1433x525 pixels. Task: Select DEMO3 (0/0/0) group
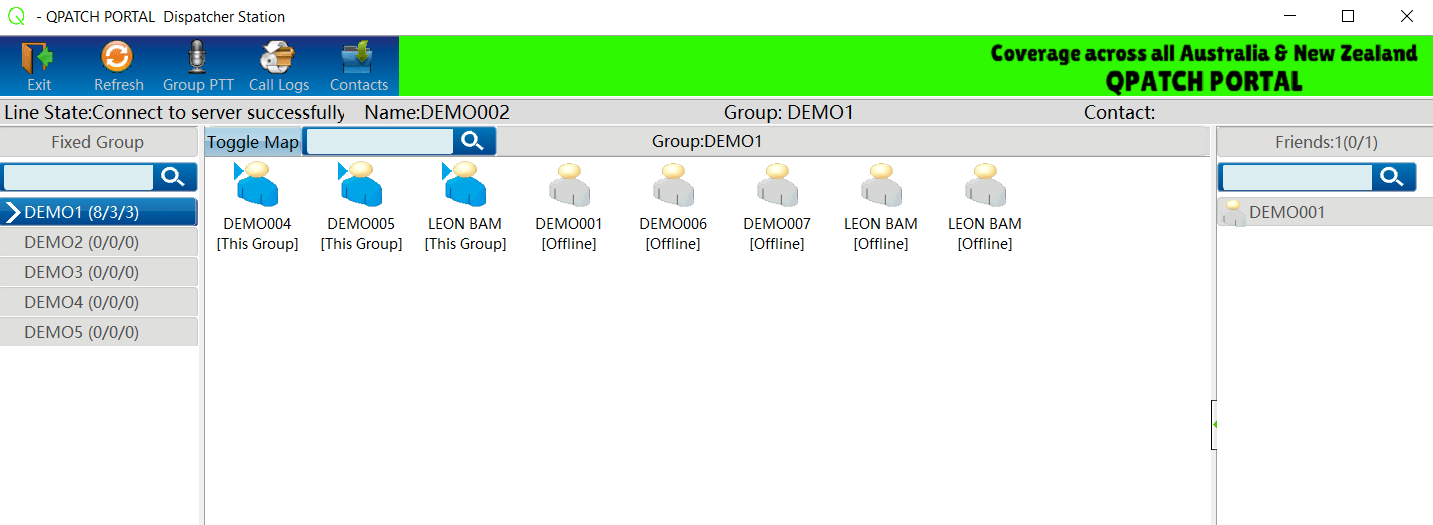click(99, 272)
